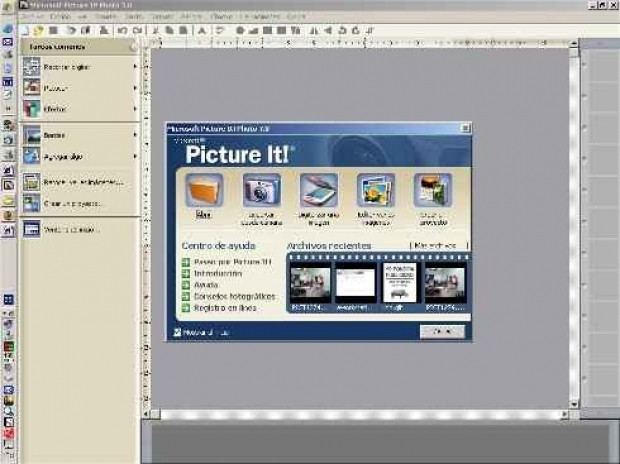Screen dimensions: 620x464
Task: Click the Redo arrow in toolbar
Action: pyautogui.click(x=137, y=30)
